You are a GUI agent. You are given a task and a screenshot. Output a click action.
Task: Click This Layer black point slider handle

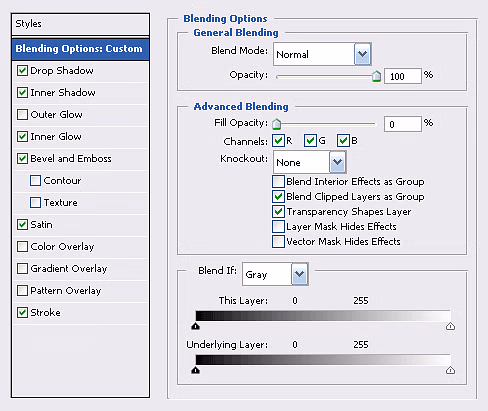pyautogui.click(x=196, y=326)
